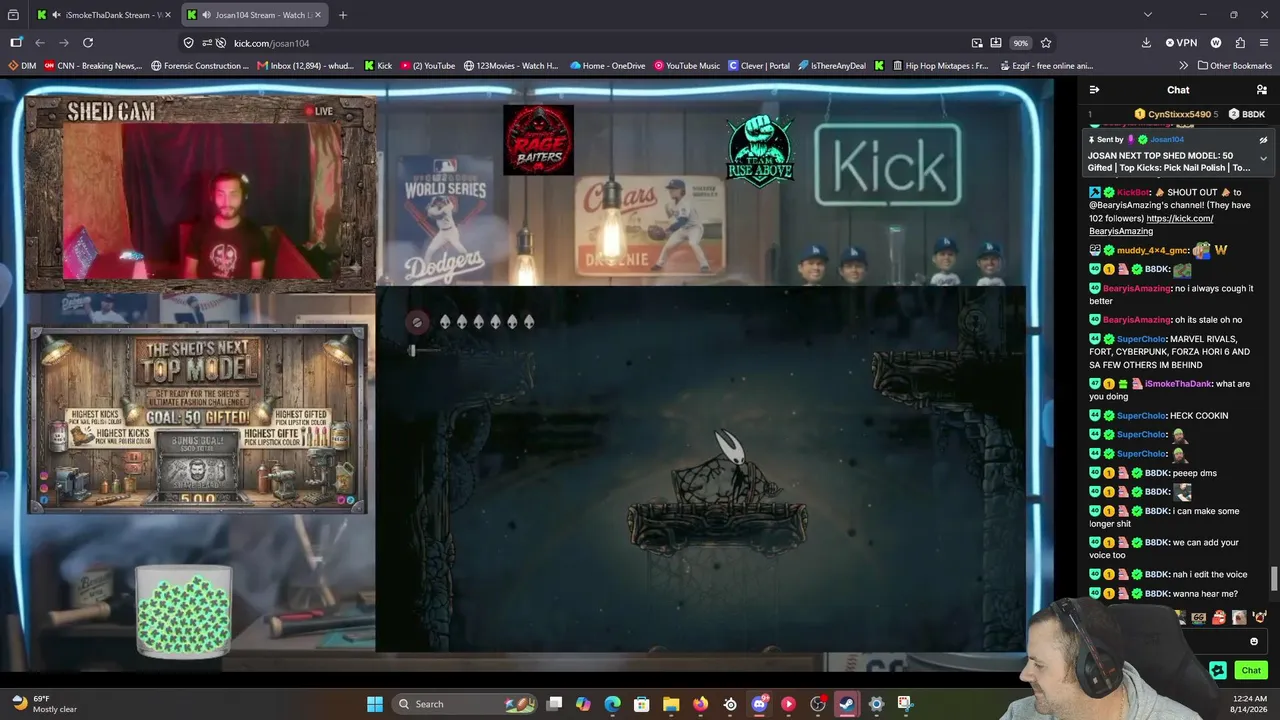Open a new browser tab
This screenshot has height=720, width=1280.
coord(342,15)
